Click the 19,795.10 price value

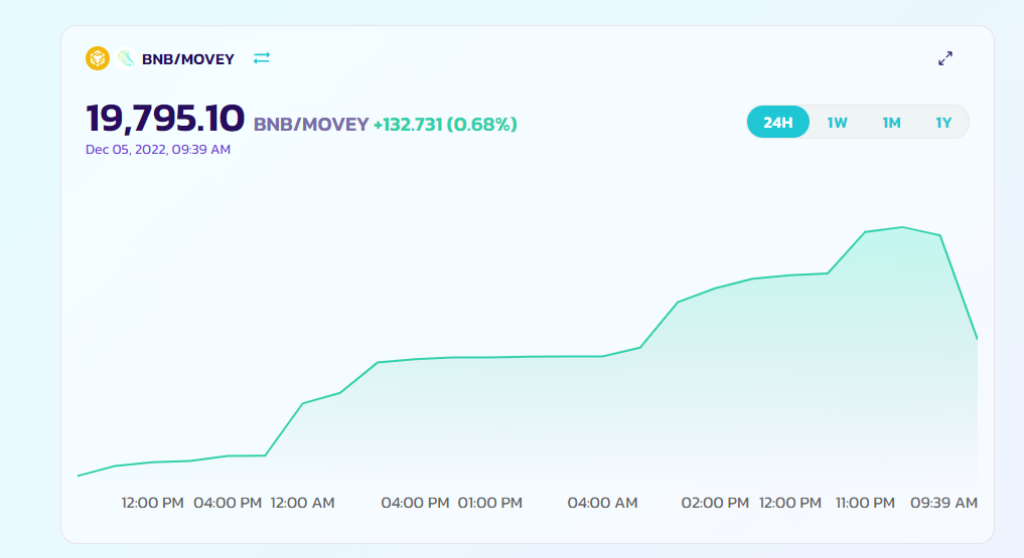point(165,119)
